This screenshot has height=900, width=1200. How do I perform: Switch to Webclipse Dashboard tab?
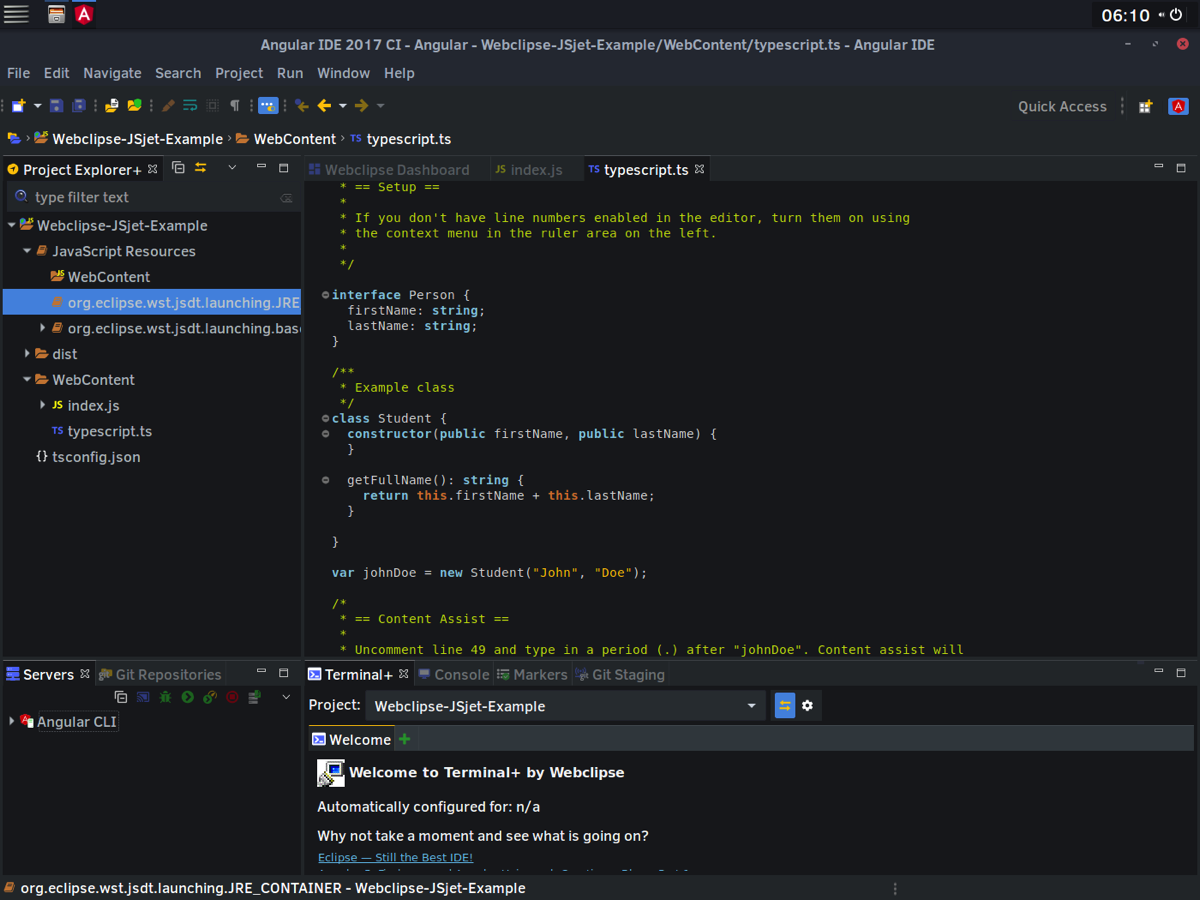(388, 170)
